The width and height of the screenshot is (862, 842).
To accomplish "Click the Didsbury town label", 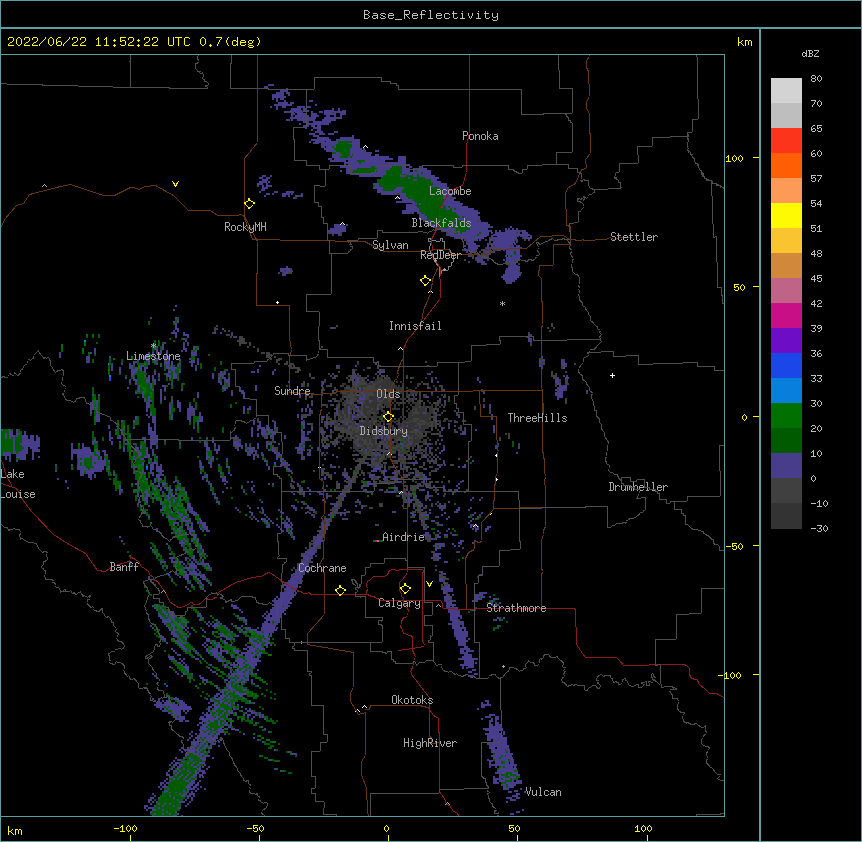I will 384,431.
